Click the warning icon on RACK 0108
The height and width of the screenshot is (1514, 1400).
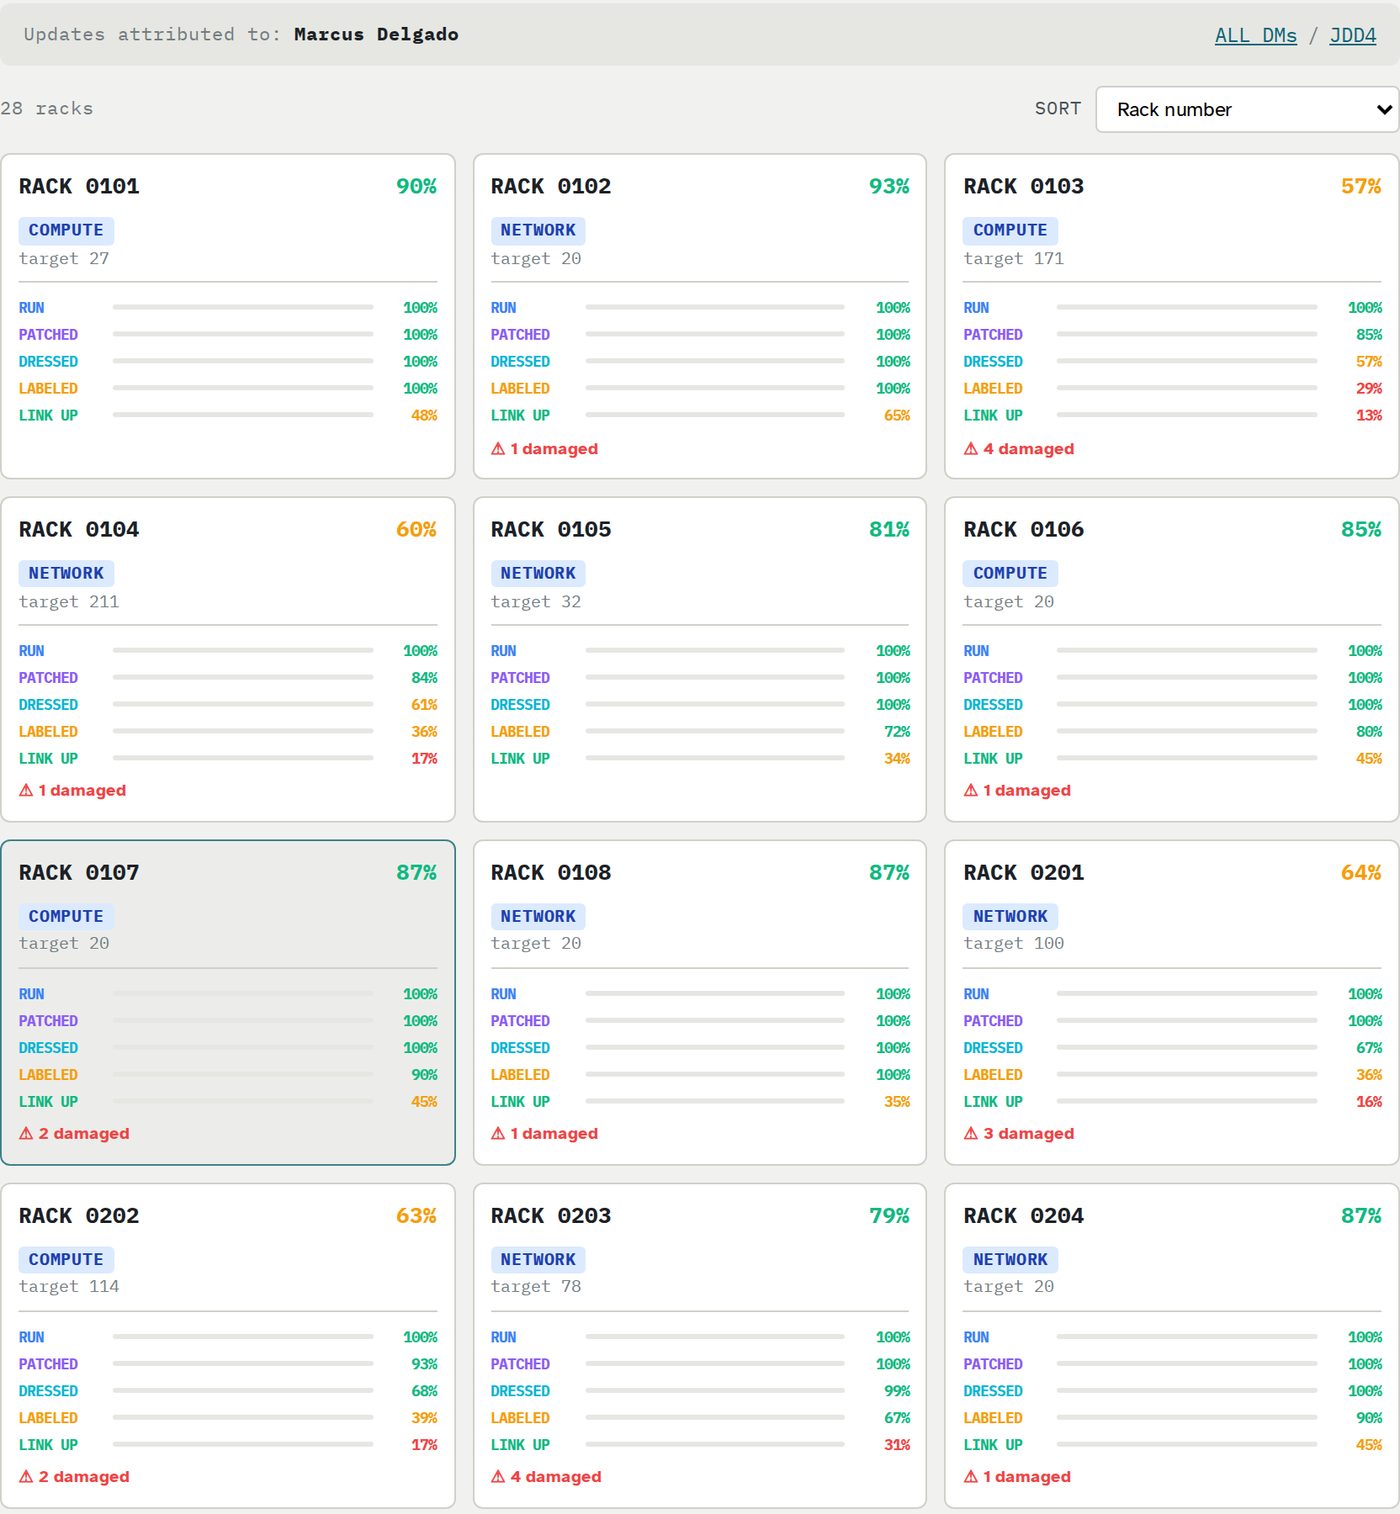(498, 1133)
